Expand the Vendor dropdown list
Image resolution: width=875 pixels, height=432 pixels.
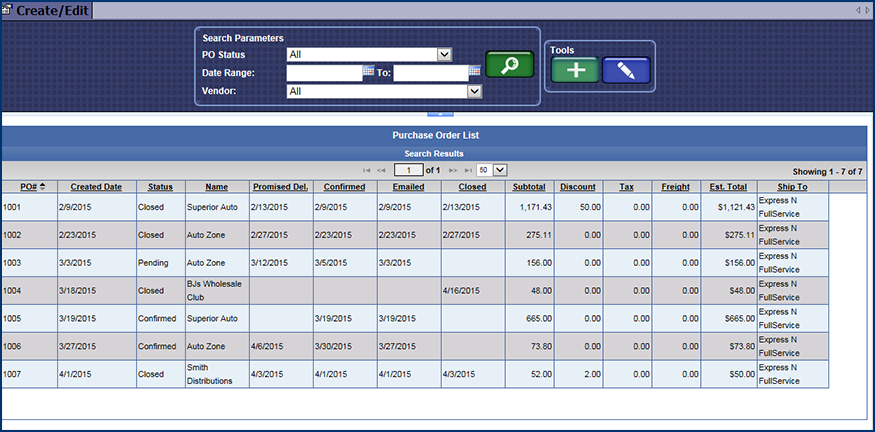pyautogui.click(x=384, y=91)
